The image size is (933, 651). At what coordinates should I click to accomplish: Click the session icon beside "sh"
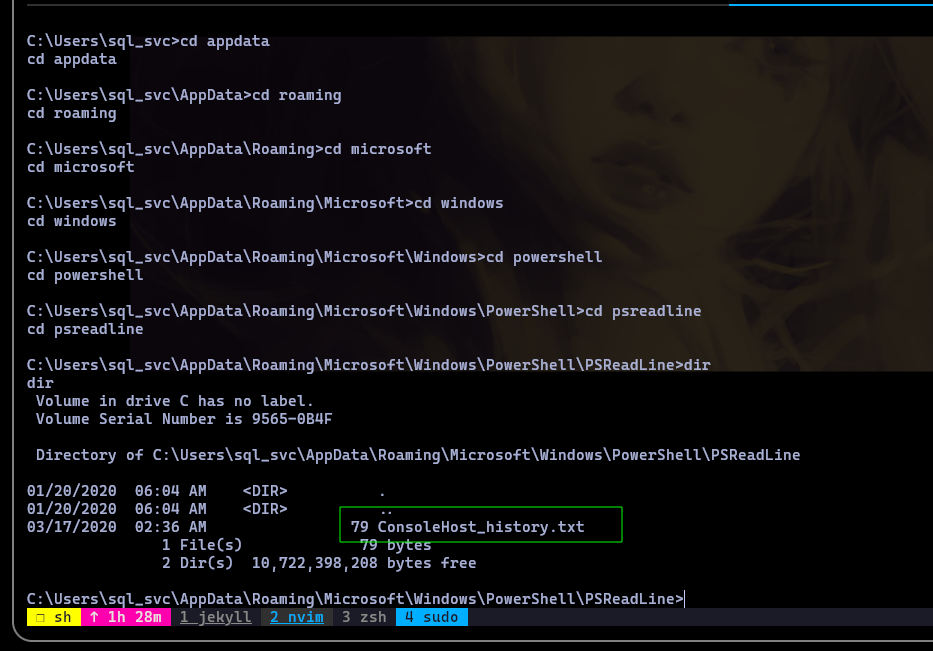point(40,618)
